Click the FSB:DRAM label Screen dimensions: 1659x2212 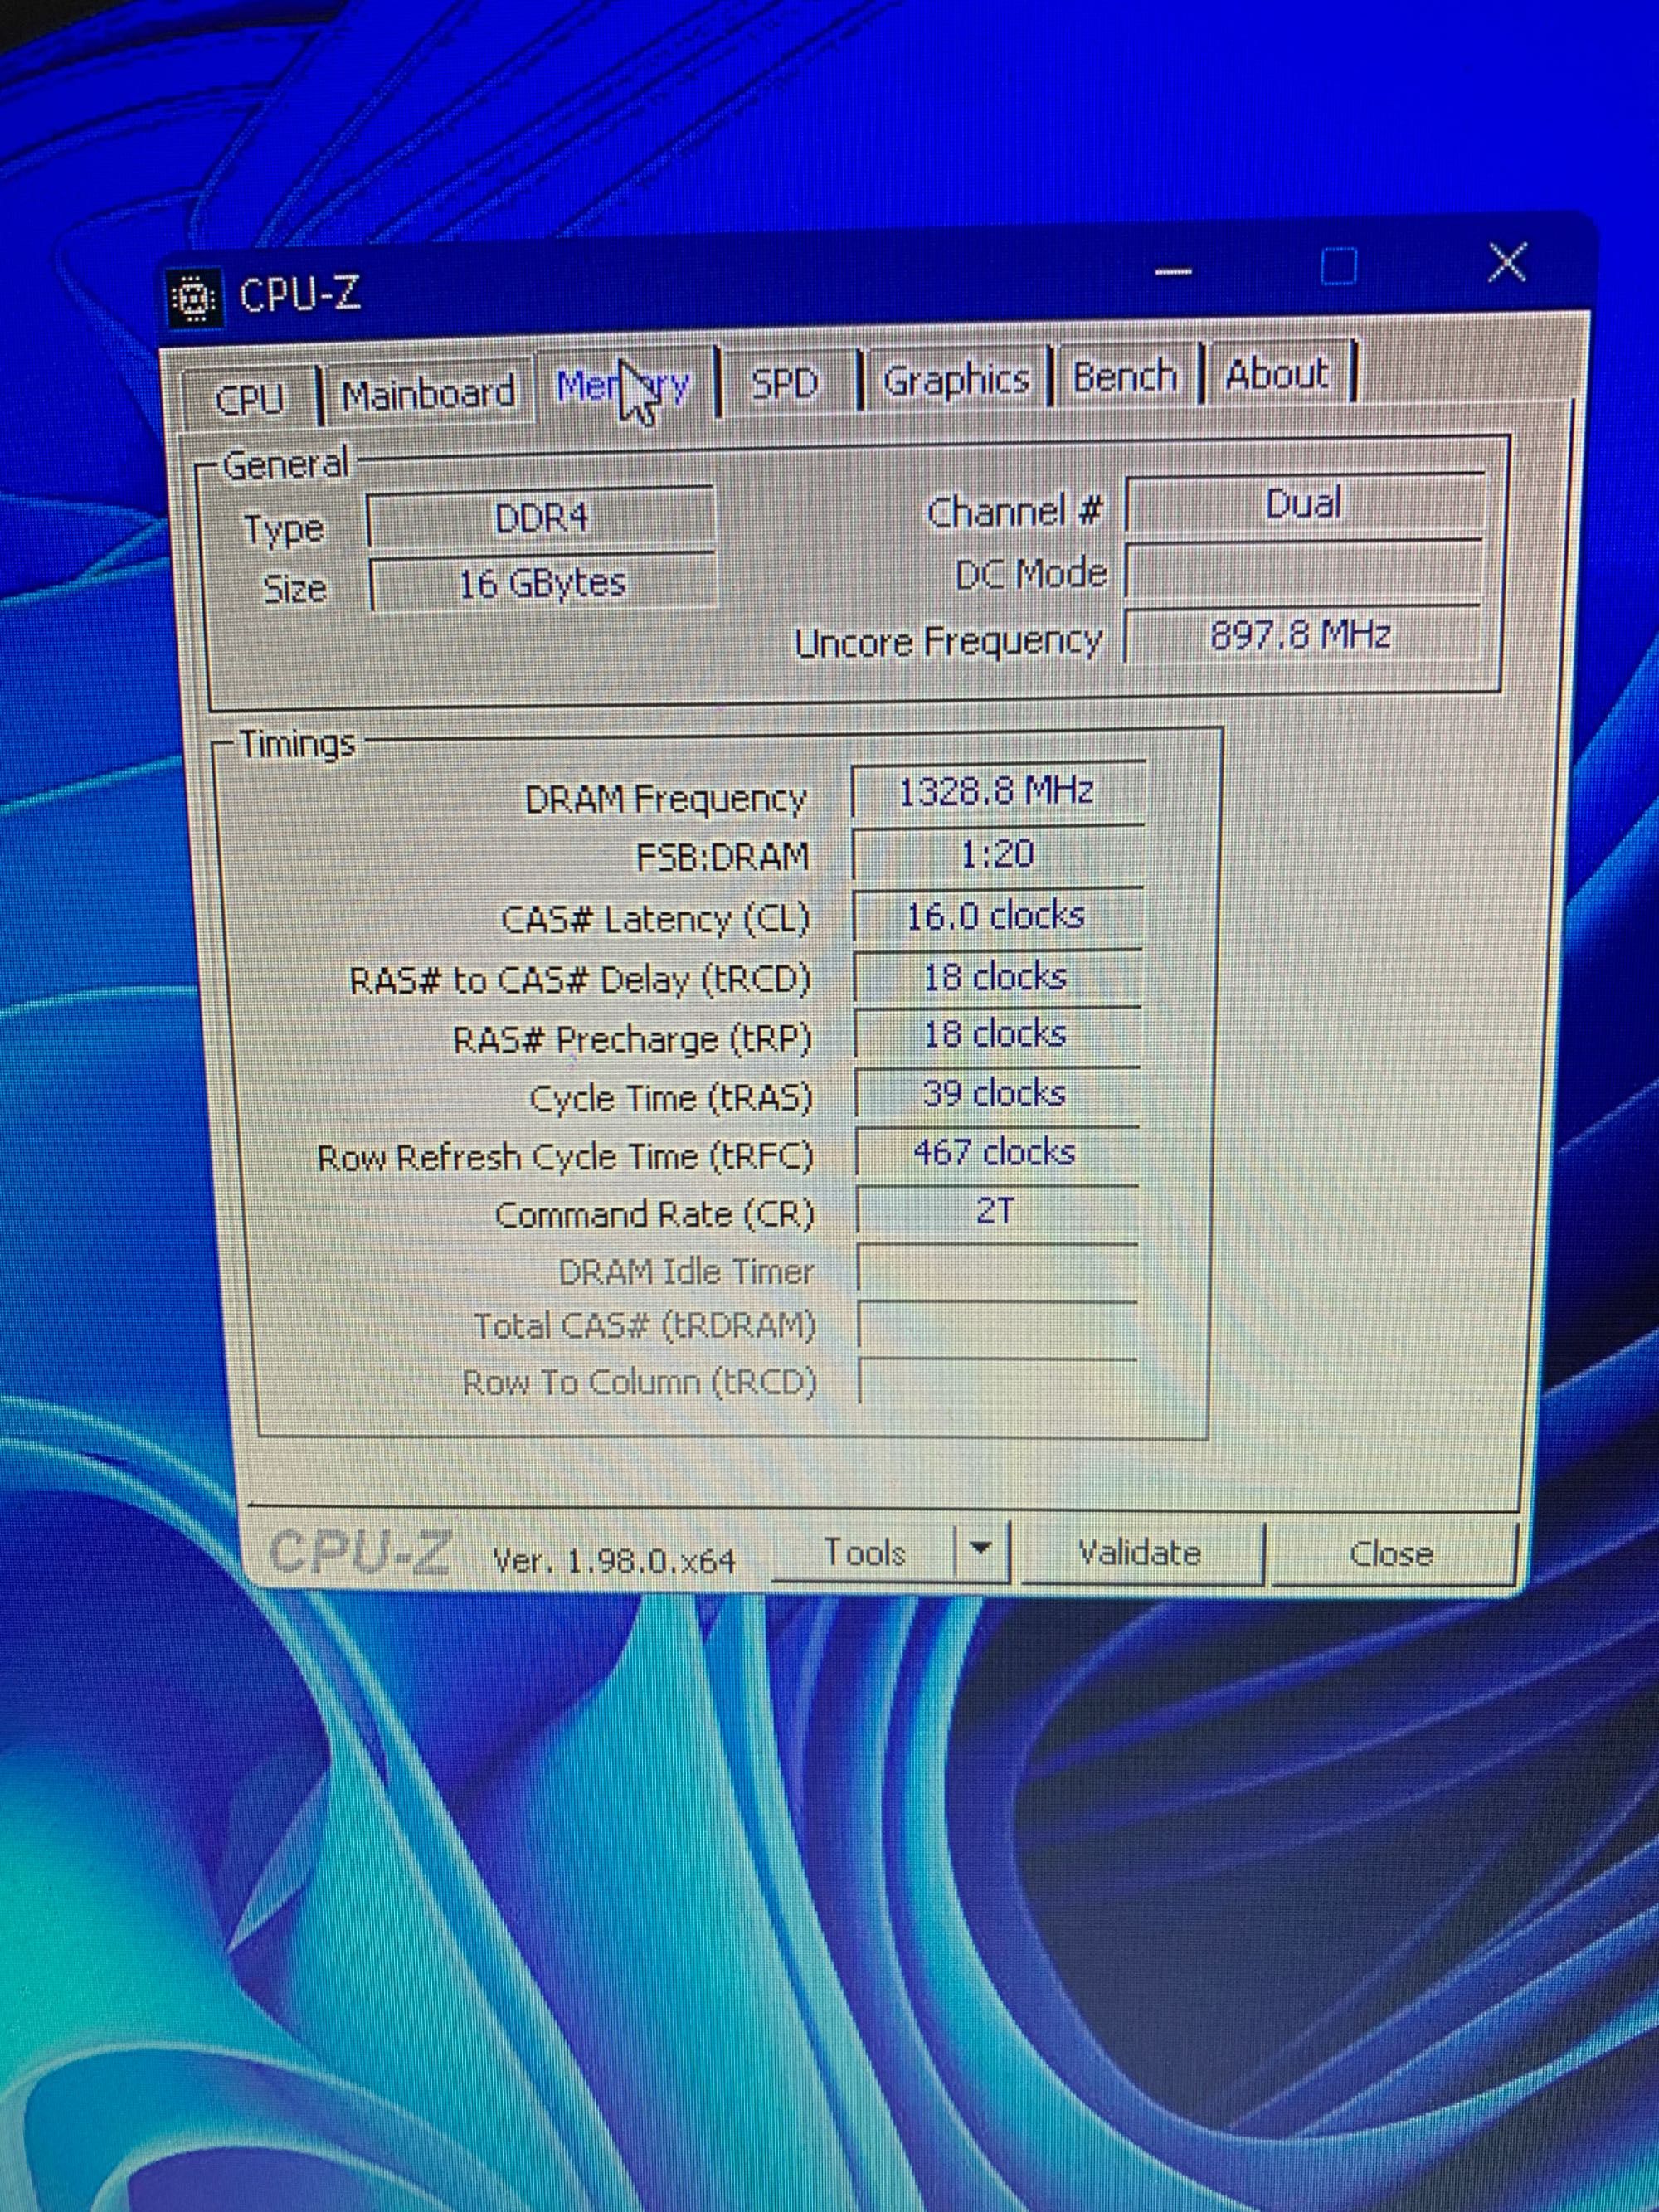(x=723, y=858)
